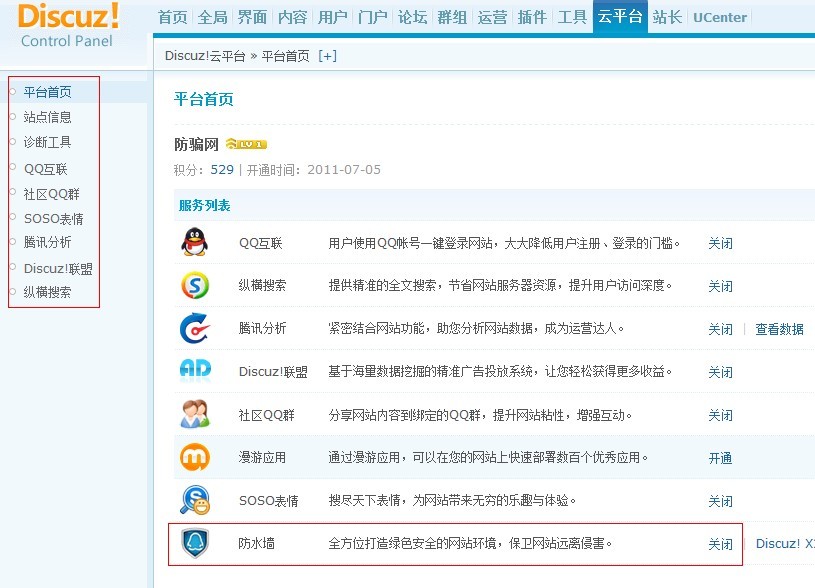Select the 工具 top menu

(572, 17)
